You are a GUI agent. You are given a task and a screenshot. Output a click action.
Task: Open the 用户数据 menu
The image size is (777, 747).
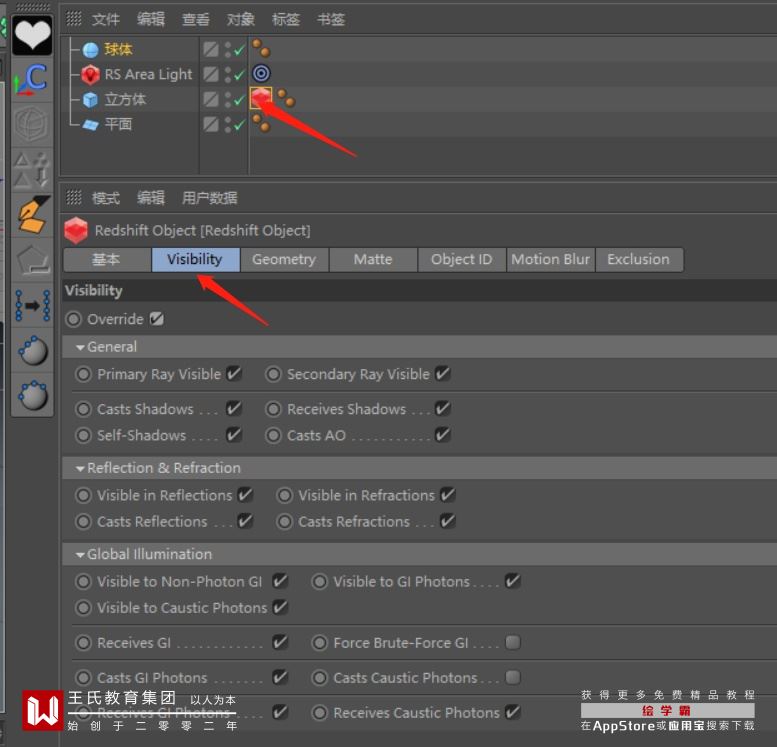(x=210, y=198)
